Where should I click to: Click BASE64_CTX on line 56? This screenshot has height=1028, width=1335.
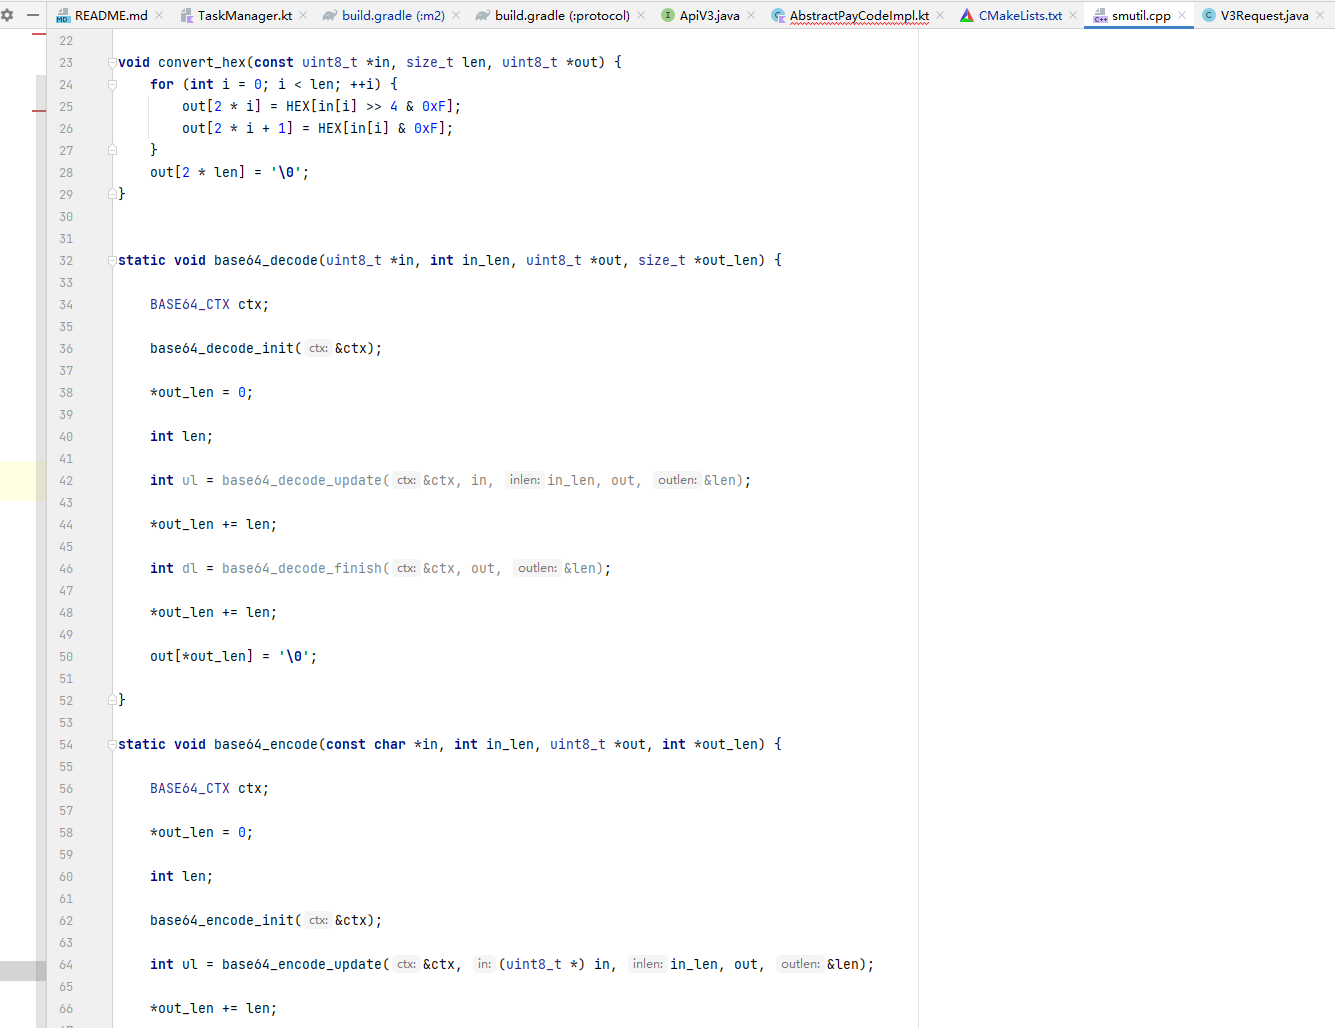(x=190, y=788)
